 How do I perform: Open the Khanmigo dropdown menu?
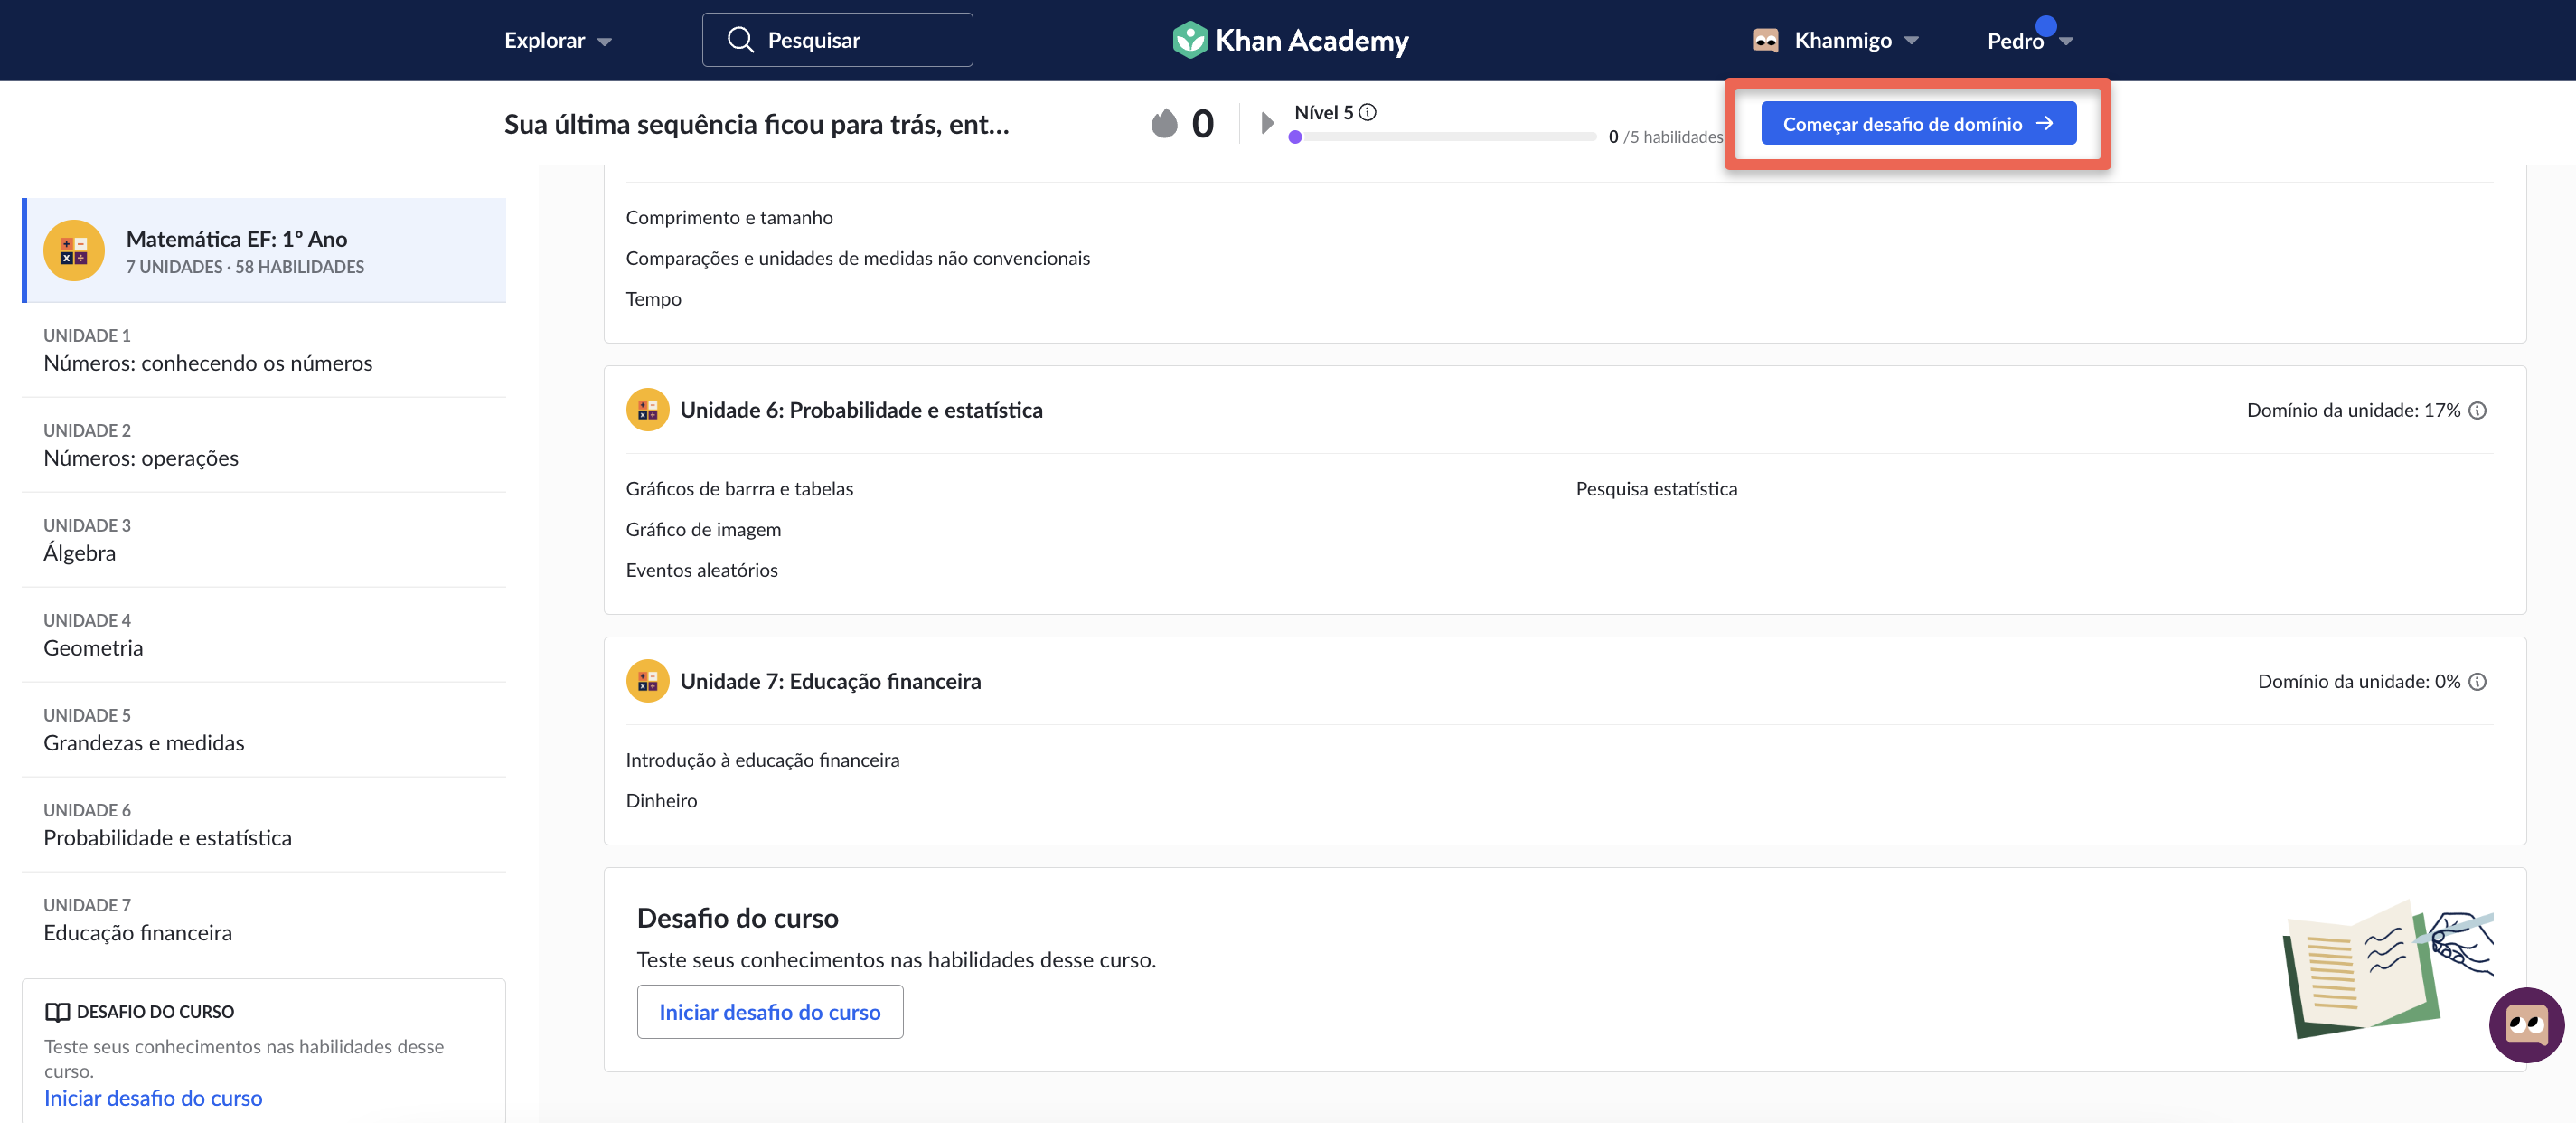(1855, 40)
